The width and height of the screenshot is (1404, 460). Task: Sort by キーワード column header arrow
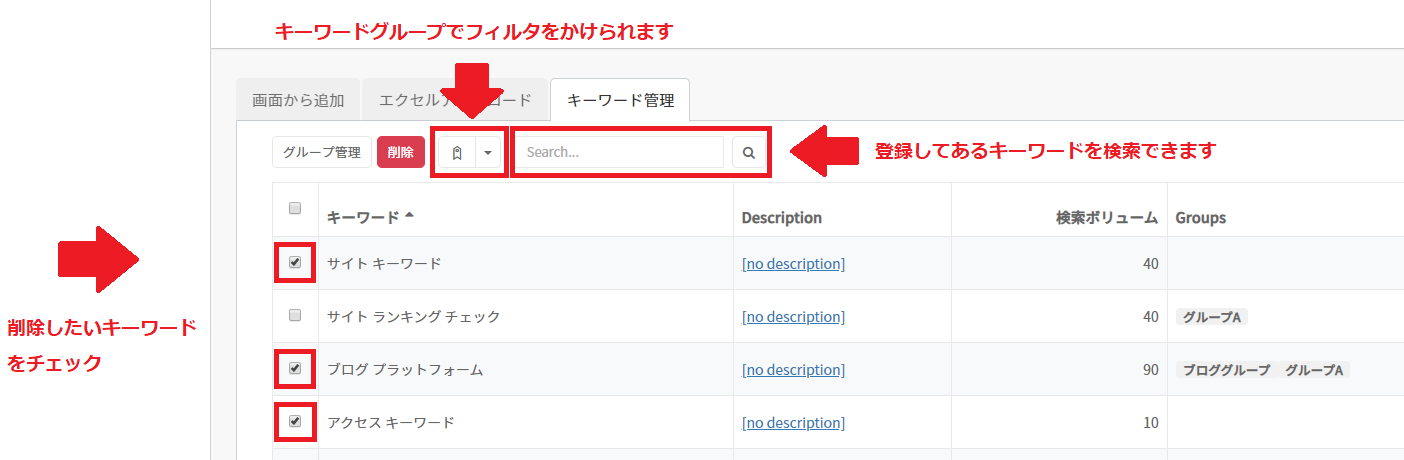[x=409, y=217]
